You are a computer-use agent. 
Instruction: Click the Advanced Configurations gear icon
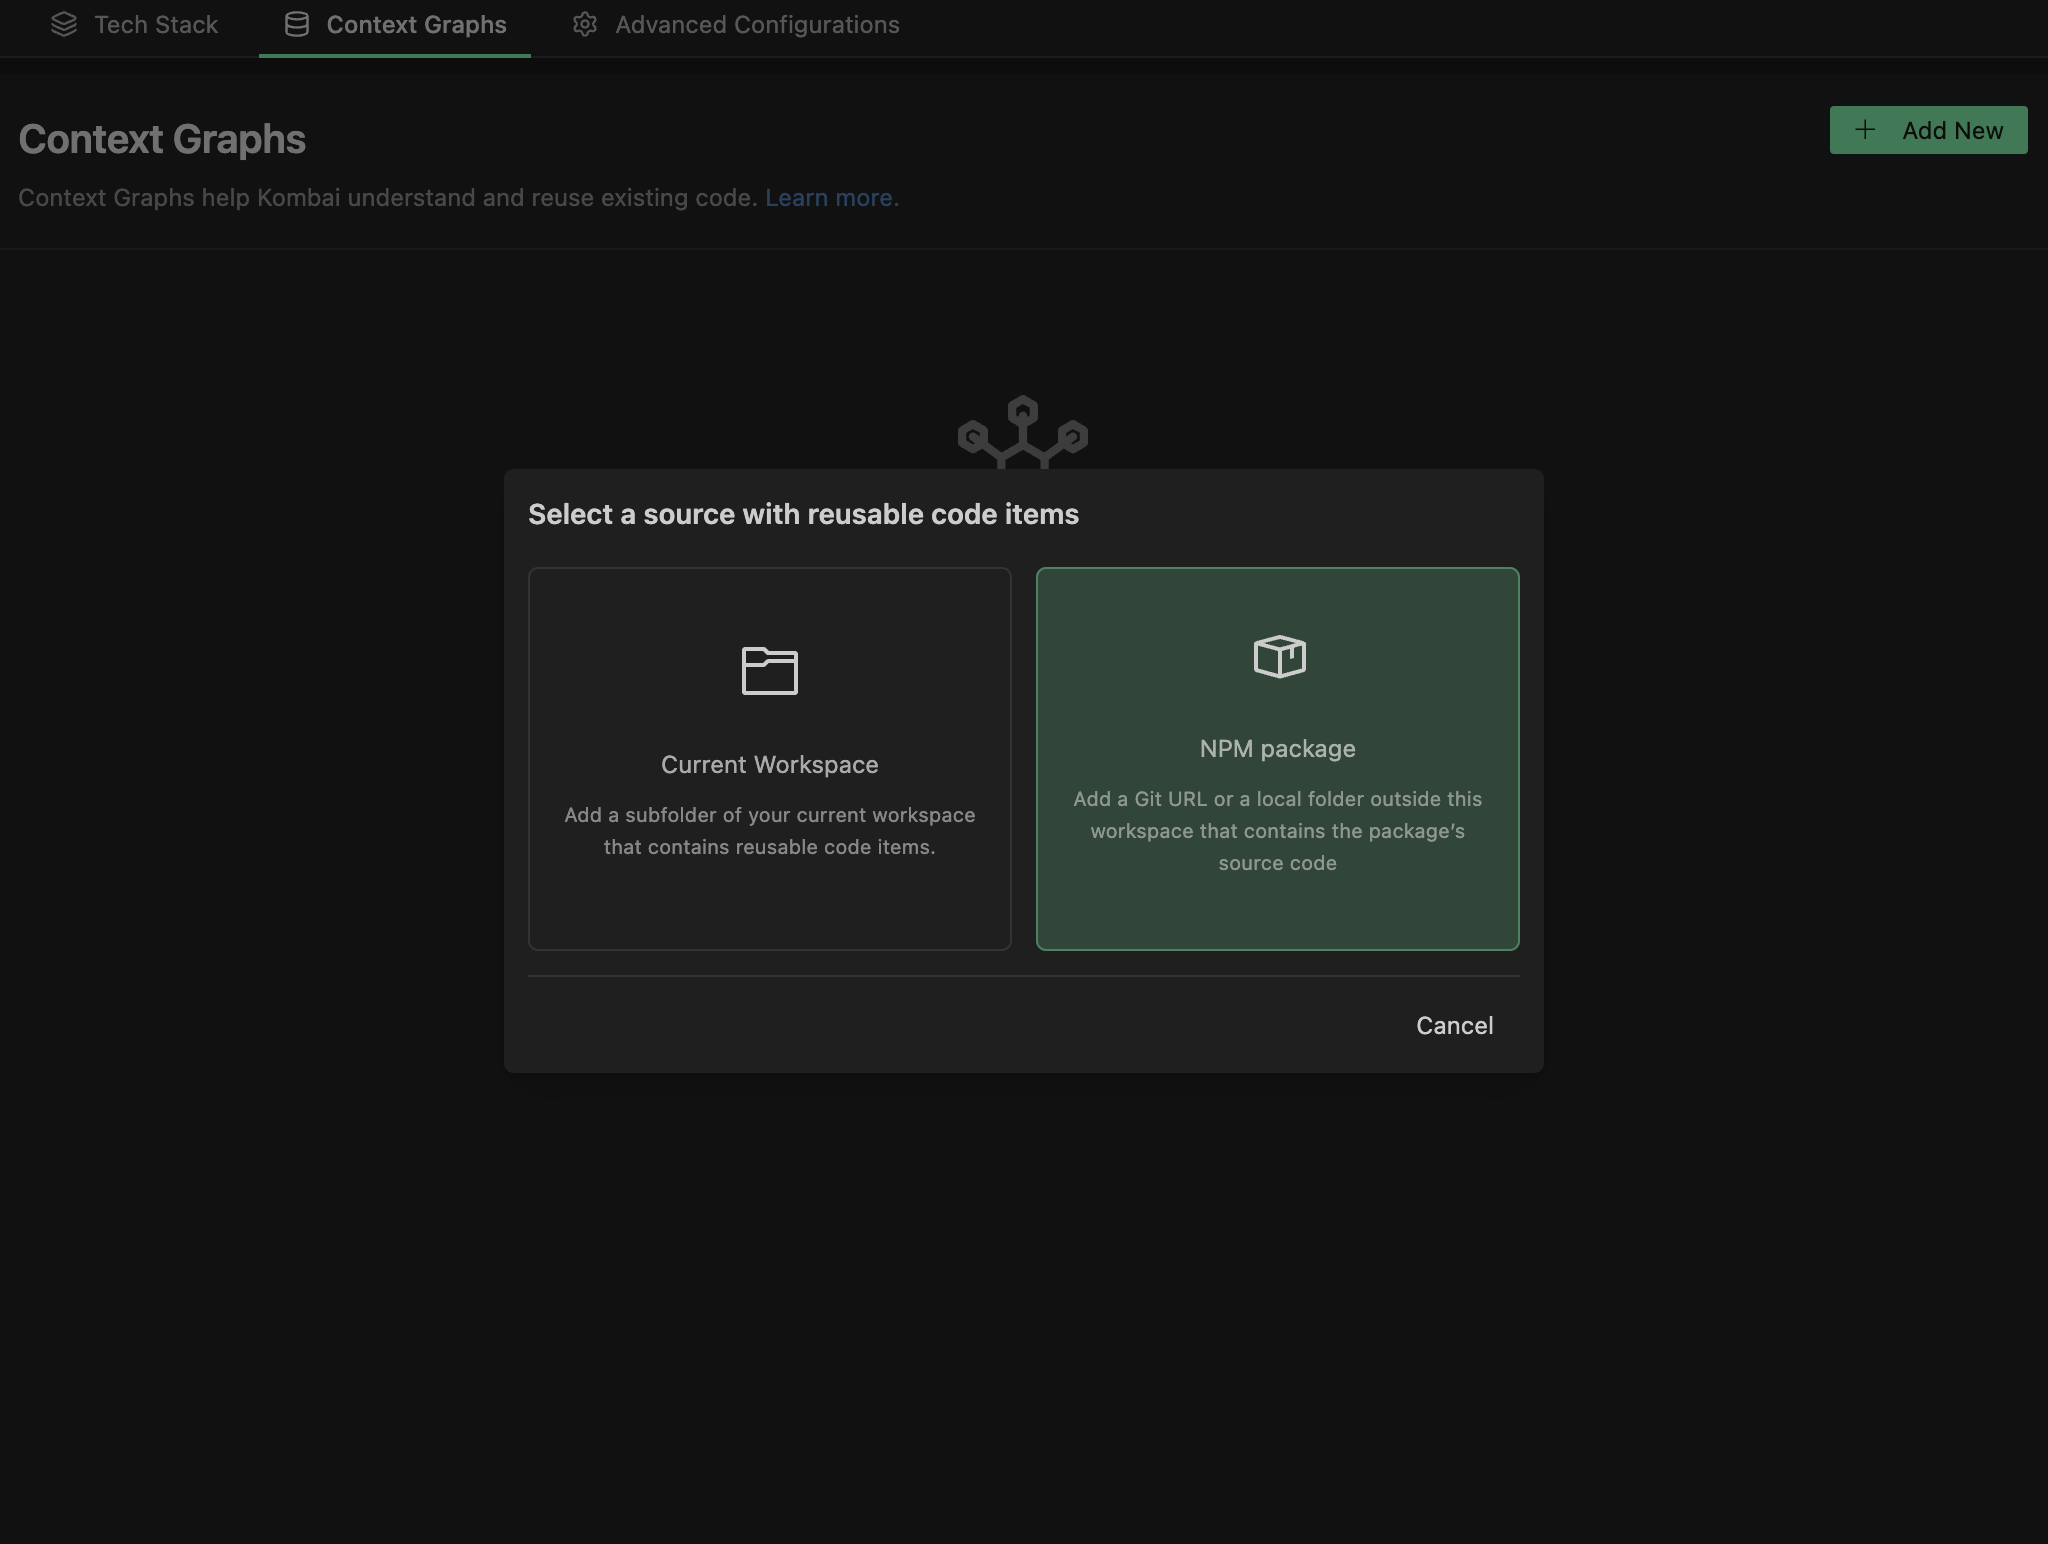click(585, 25)
